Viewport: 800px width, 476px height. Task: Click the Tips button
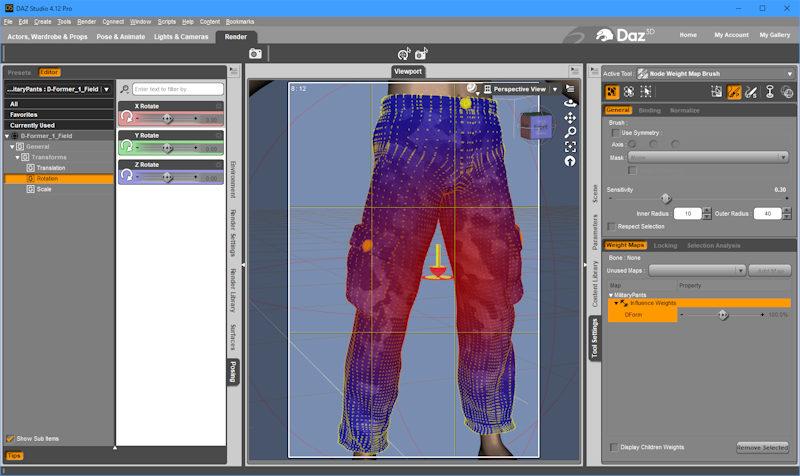tap(14, 456)
